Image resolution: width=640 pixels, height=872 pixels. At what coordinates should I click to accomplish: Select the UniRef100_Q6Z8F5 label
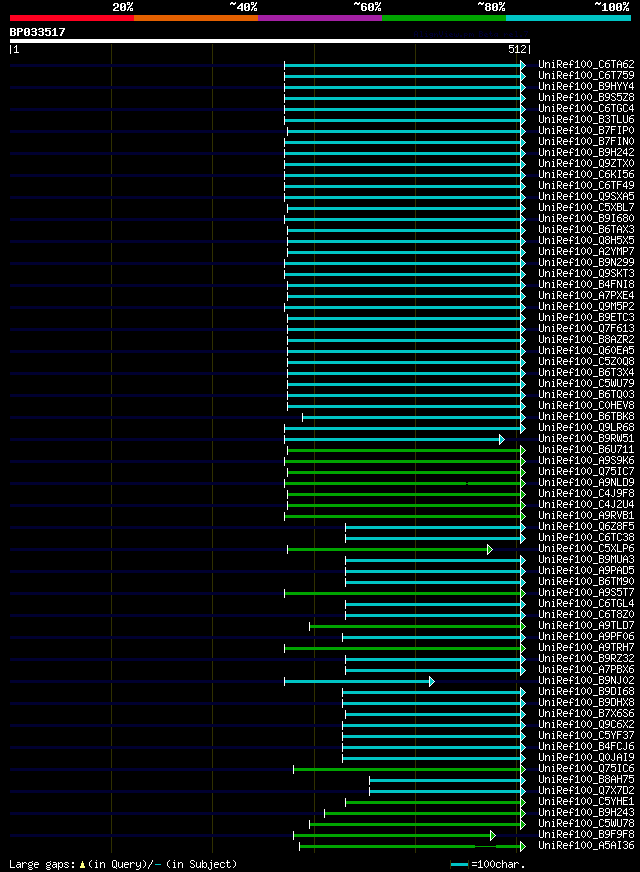click(586, 527)
